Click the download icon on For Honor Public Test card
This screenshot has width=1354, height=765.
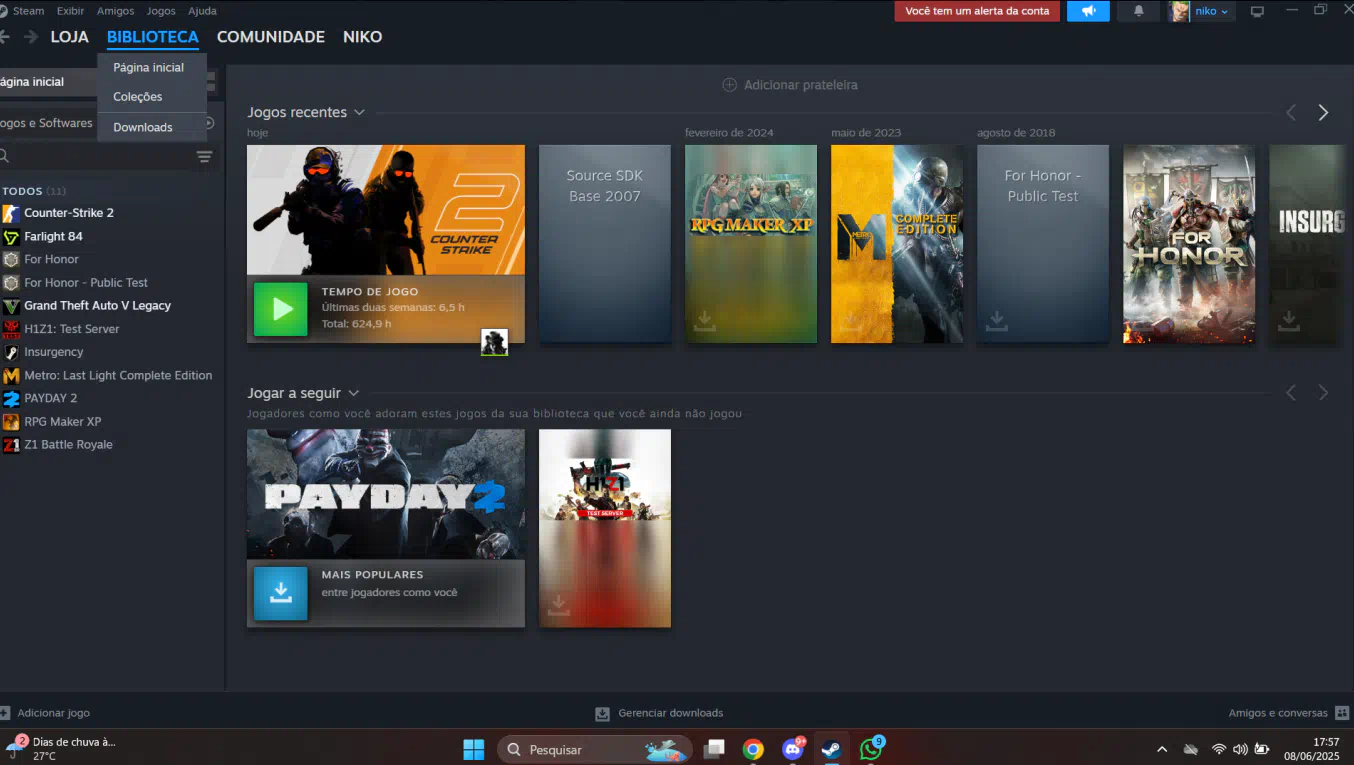(997, 320)
